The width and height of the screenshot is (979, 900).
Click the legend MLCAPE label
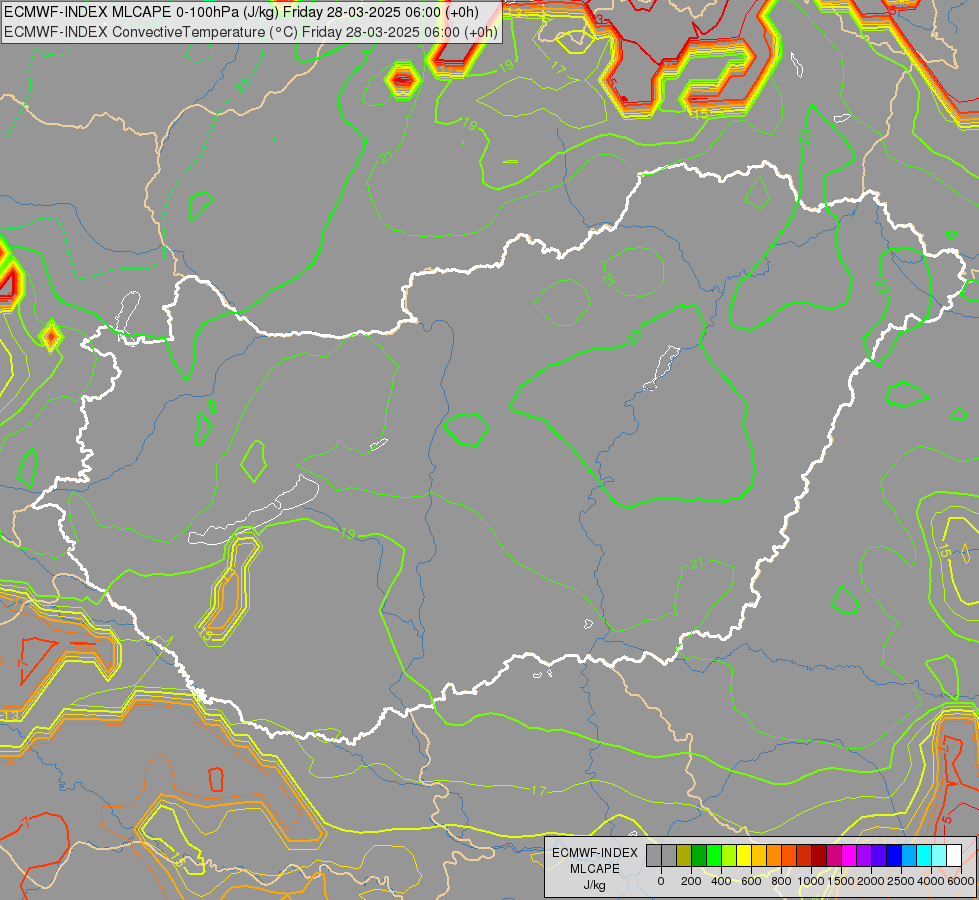595,869
